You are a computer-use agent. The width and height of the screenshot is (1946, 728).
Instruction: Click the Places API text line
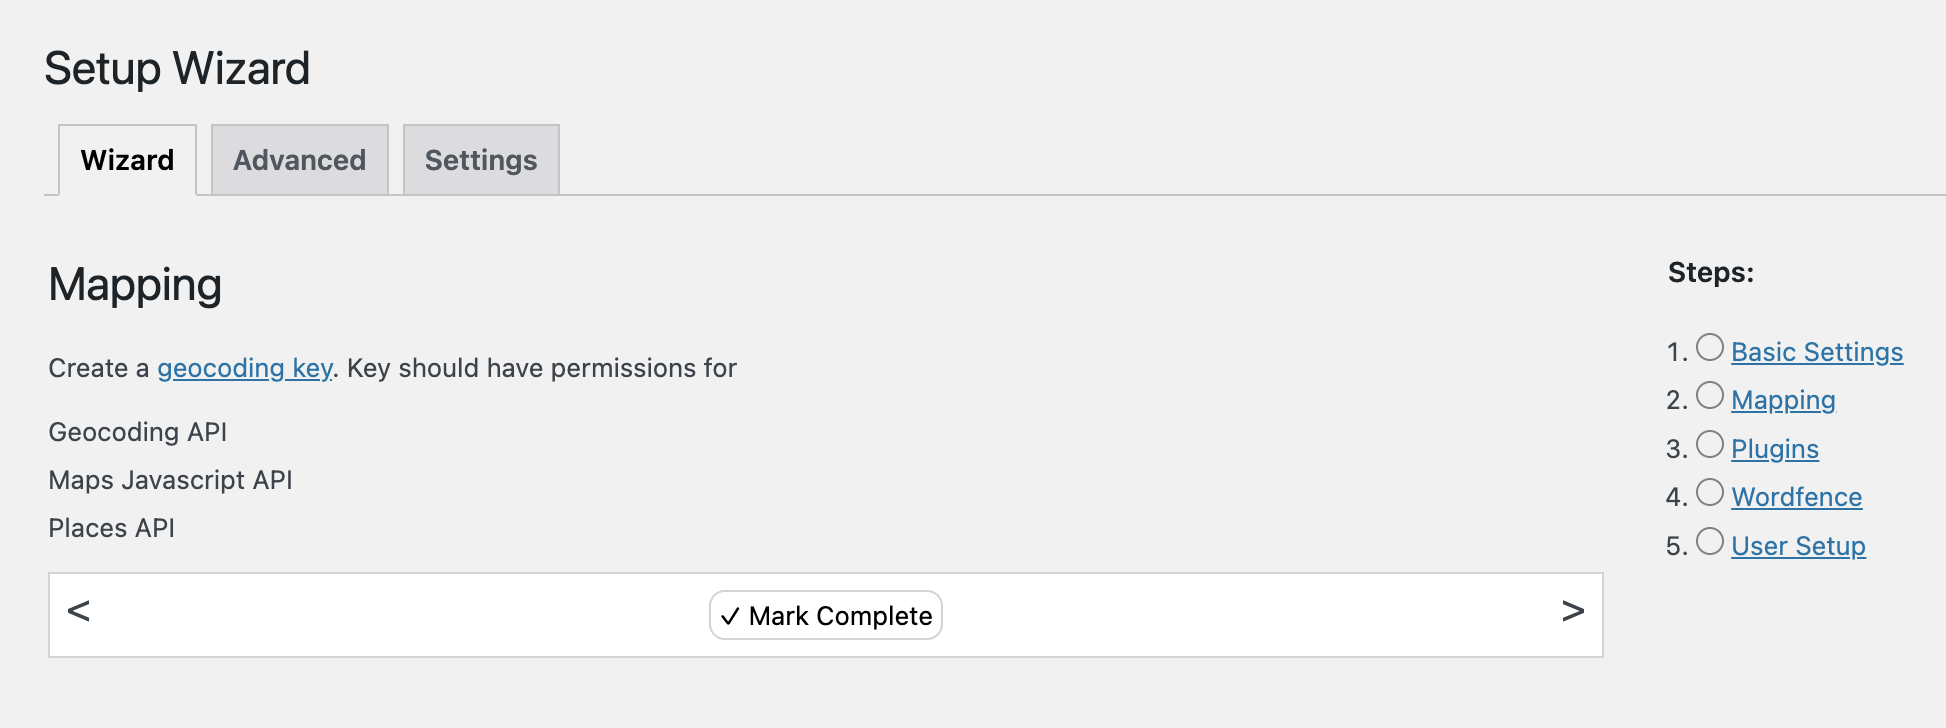[x=112, y=528]
